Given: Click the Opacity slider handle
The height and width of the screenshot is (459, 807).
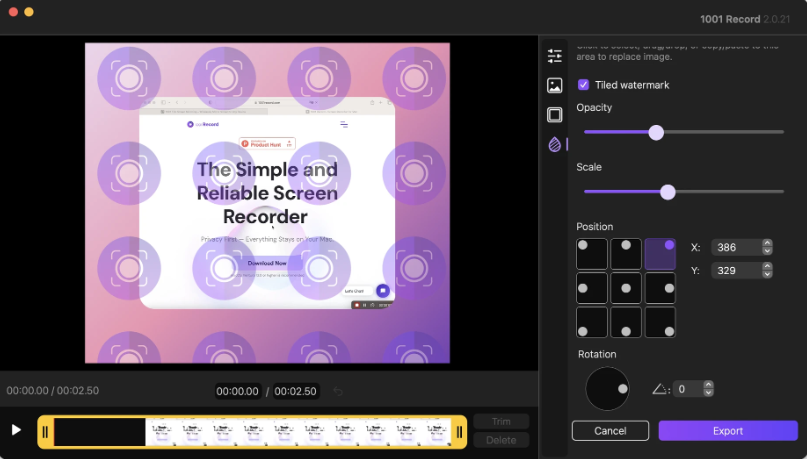Looking at the screenshot, I should 656,133.
